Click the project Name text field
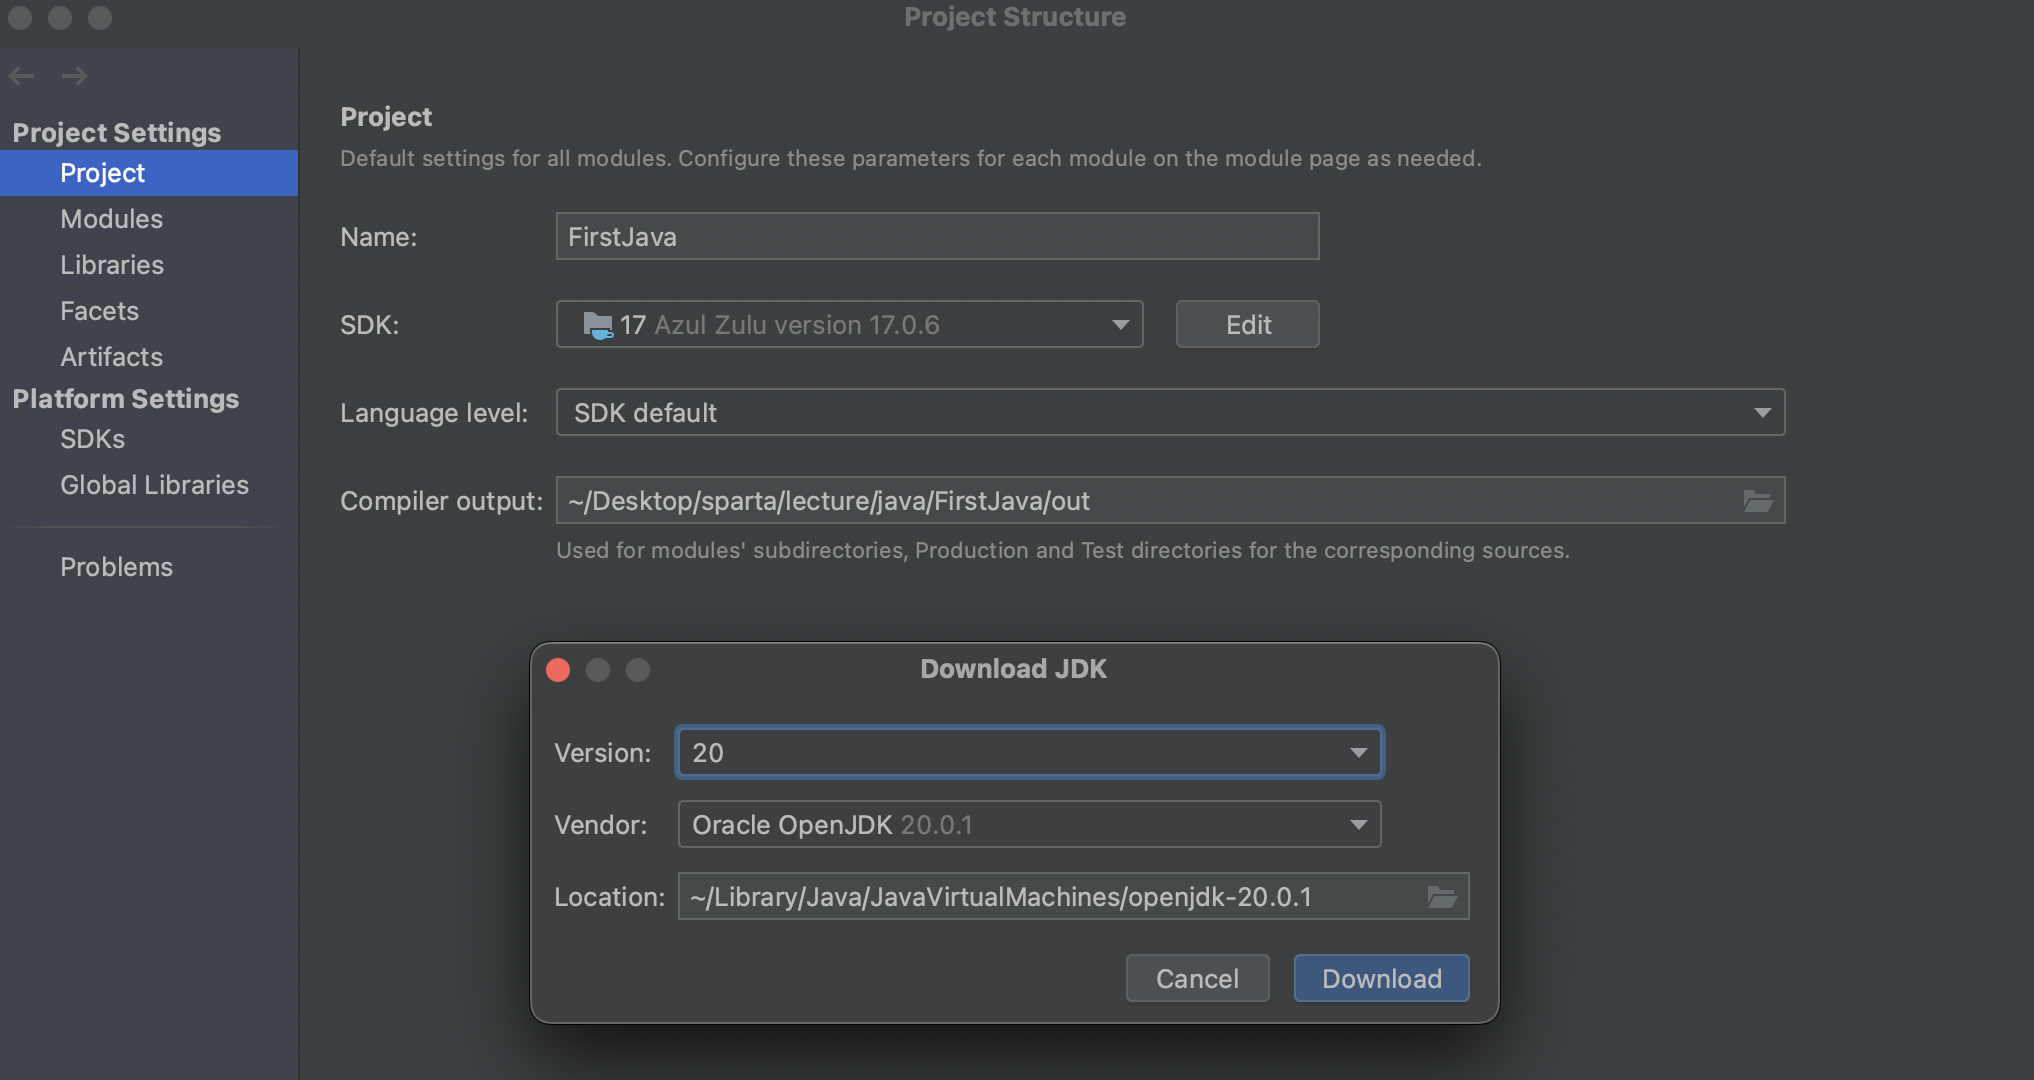The width and height of the screenshot is (2034, 1080). 937,237
